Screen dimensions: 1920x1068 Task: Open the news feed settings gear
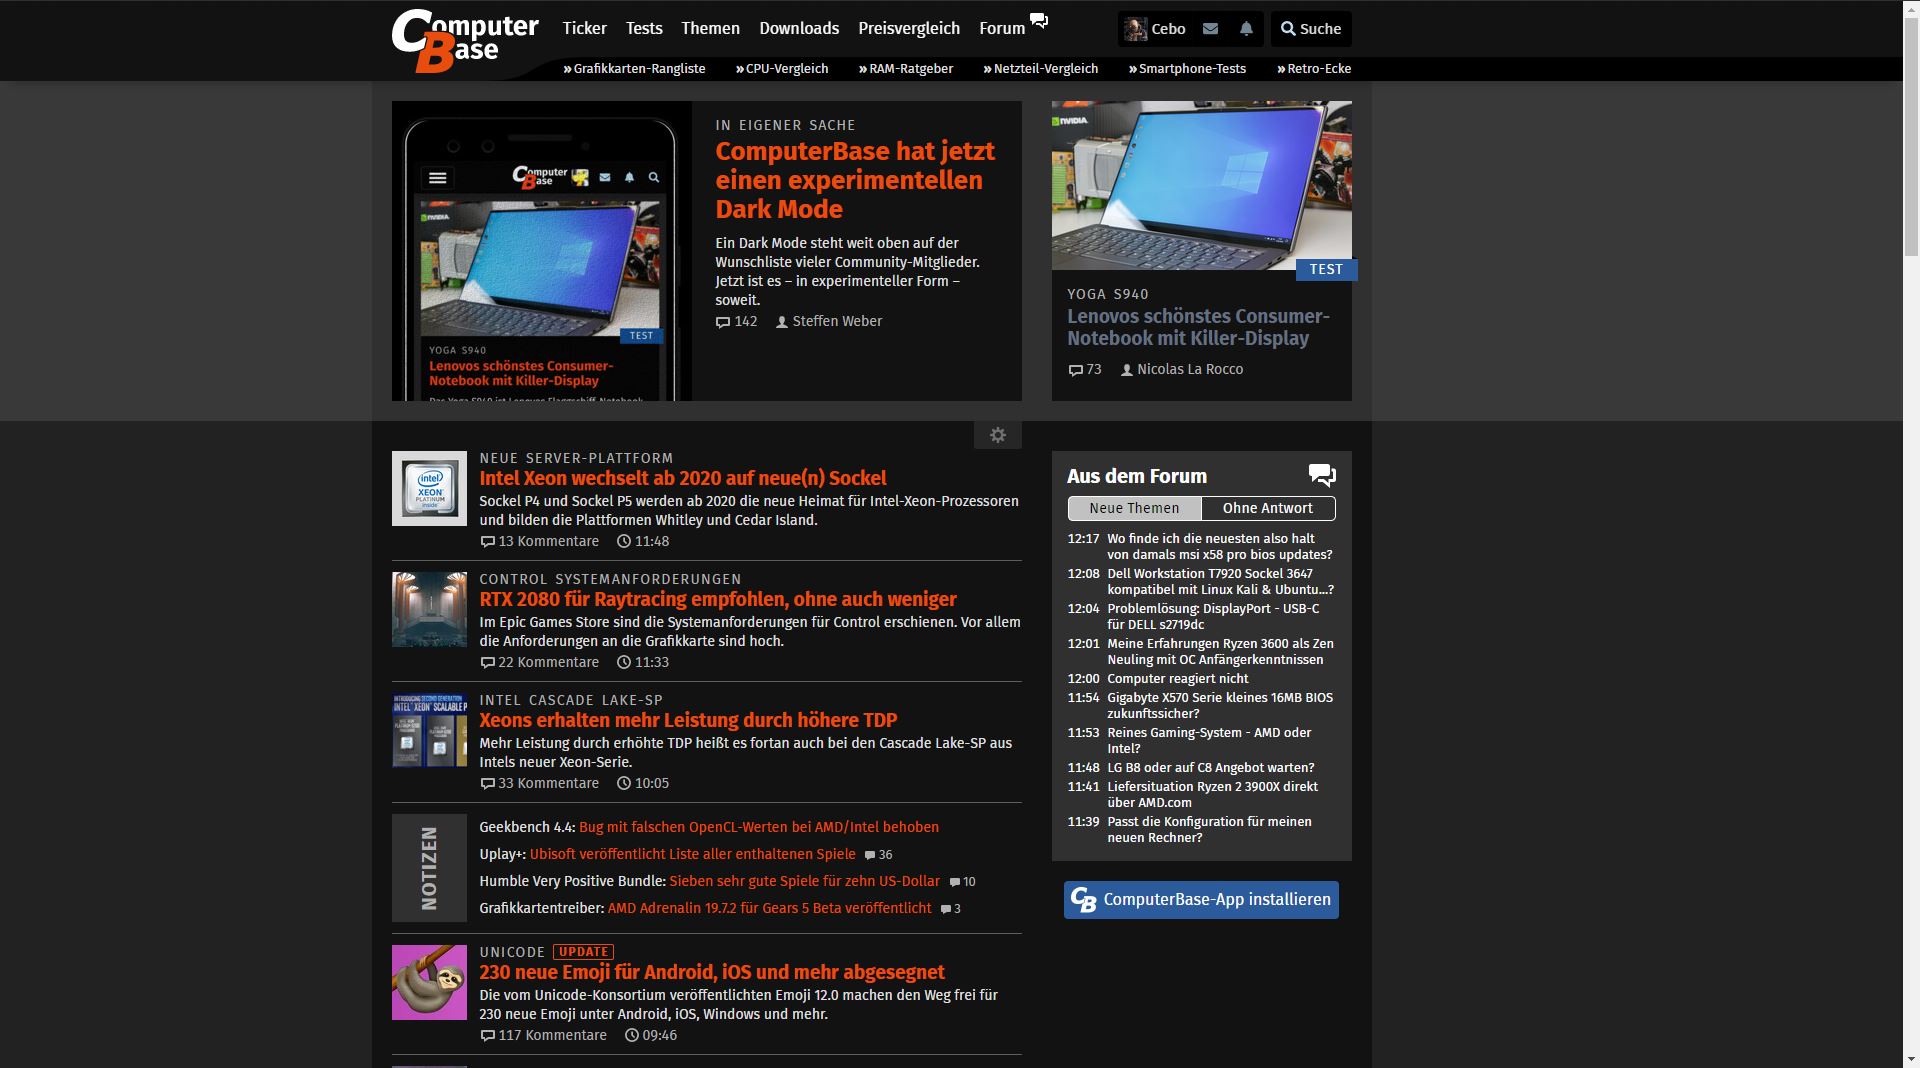997,435
